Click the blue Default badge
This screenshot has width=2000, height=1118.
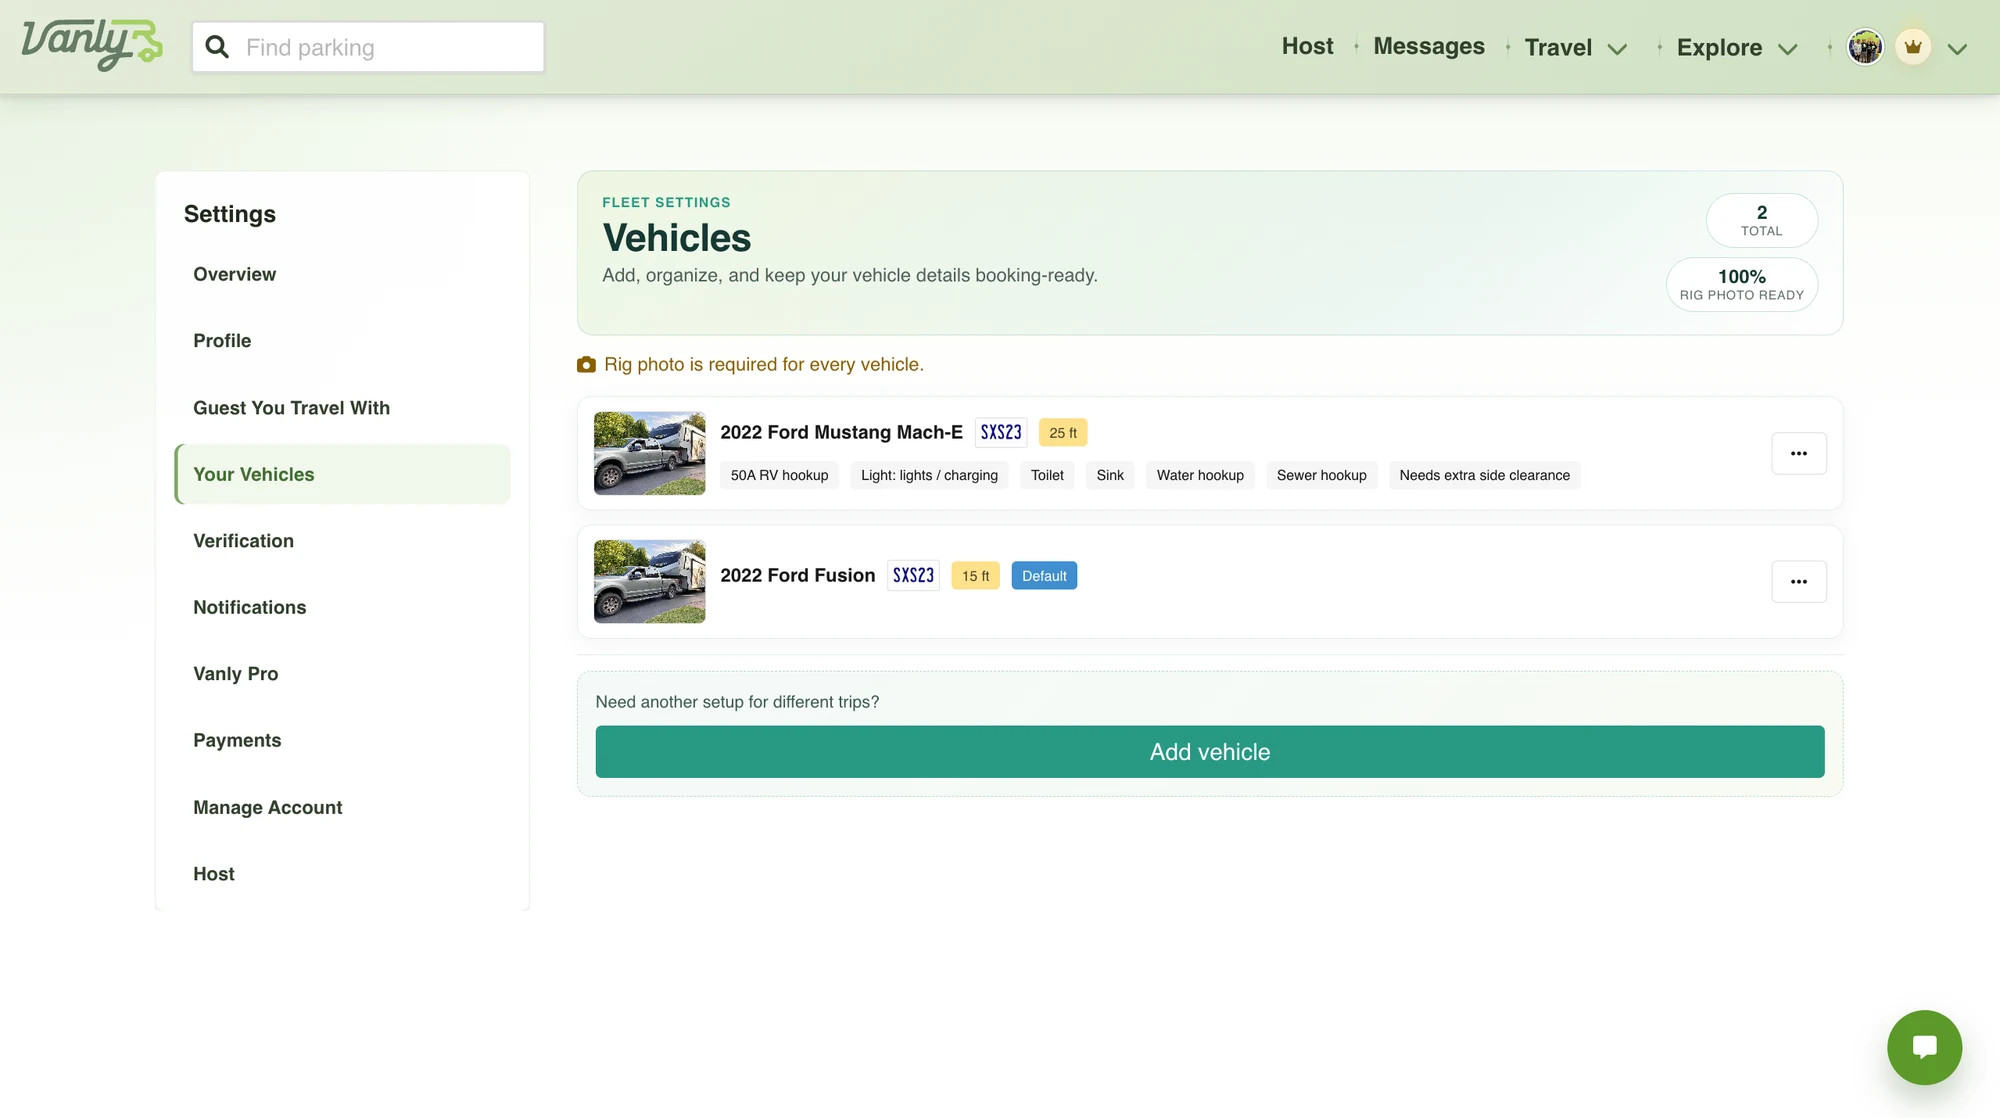pyautogui.click(x=1044, y=576)
